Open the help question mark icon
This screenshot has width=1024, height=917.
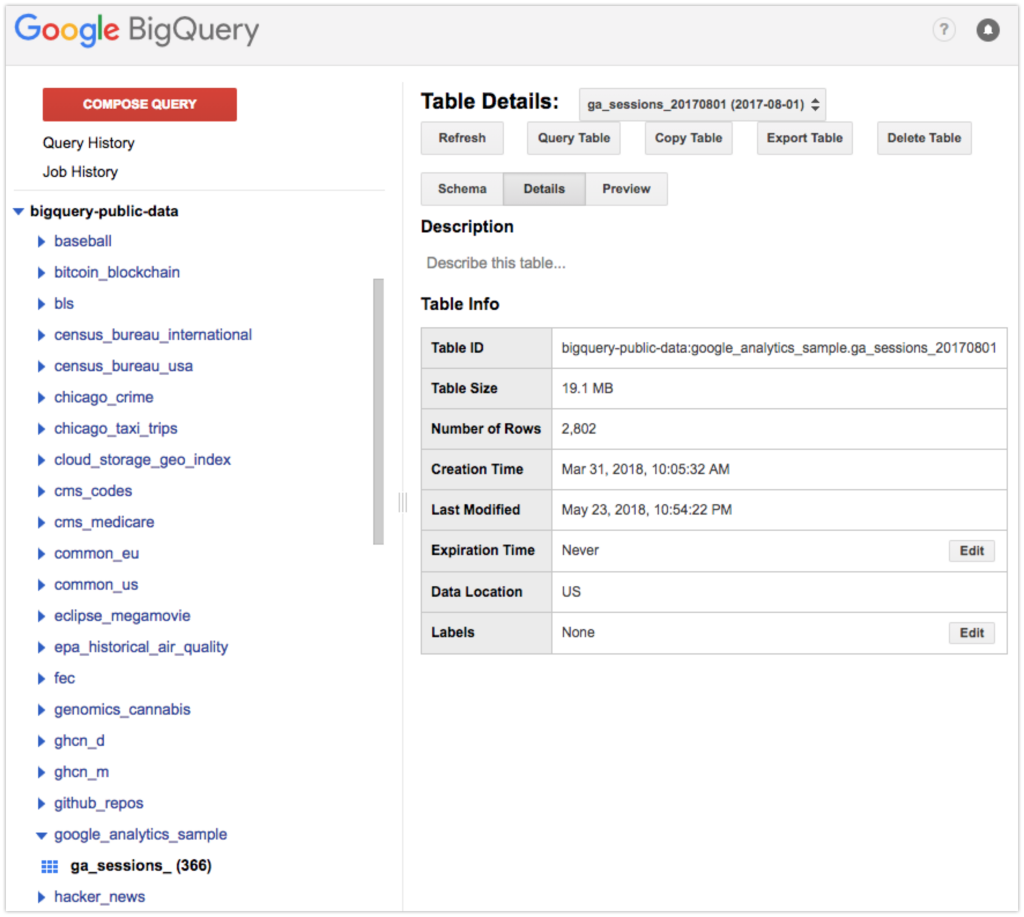tap(943, 29)
